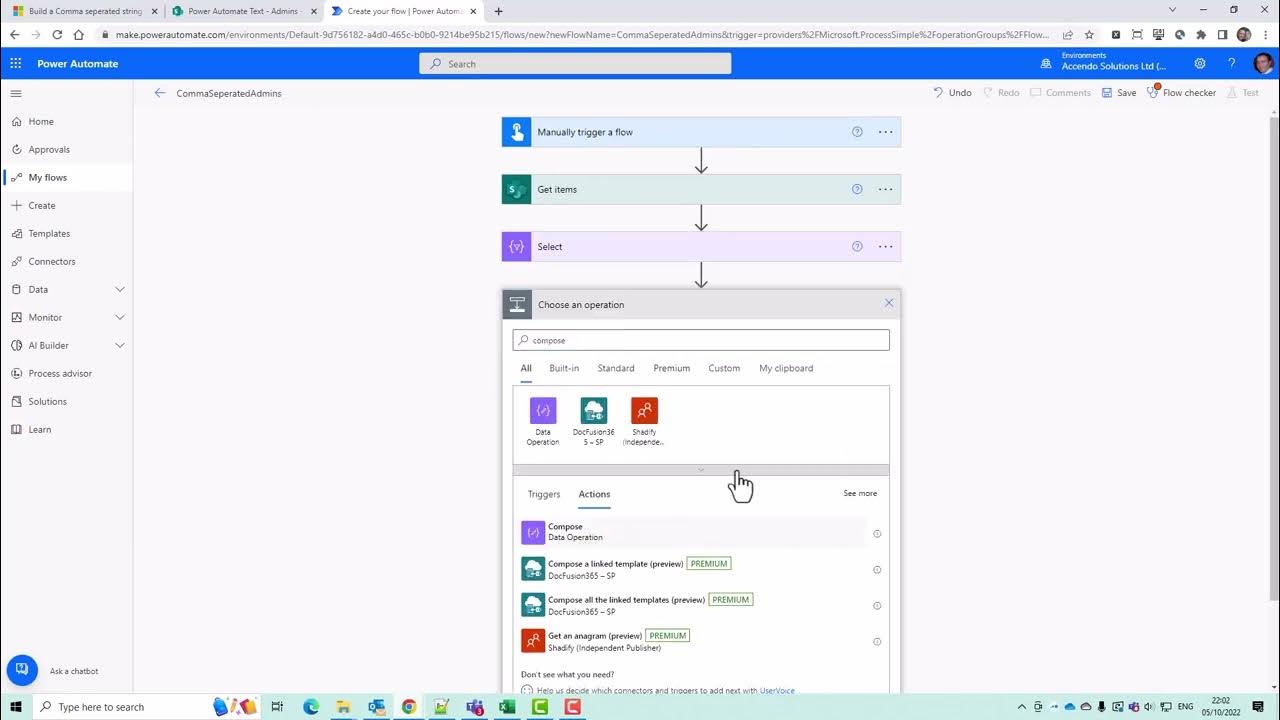Viewport: 1280px width, 720px height.
Task: Open the ellipsis menu on Manually trigger a flow
Action: pos(885,132)
